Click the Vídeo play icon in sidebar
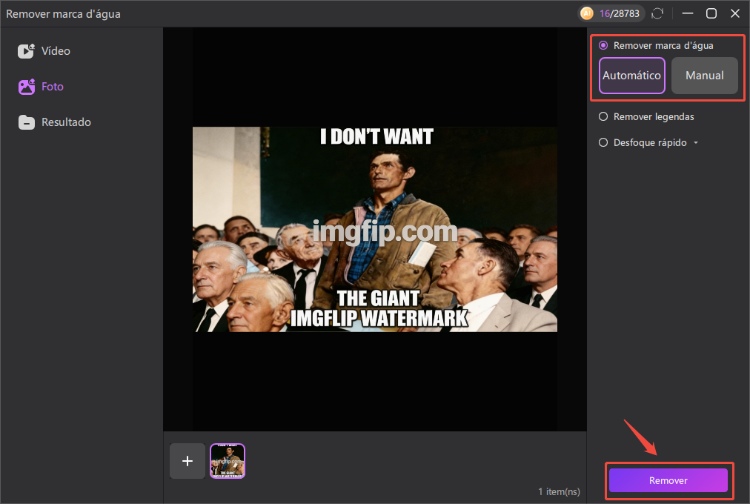750x504 pixels. tap(26, 51)
